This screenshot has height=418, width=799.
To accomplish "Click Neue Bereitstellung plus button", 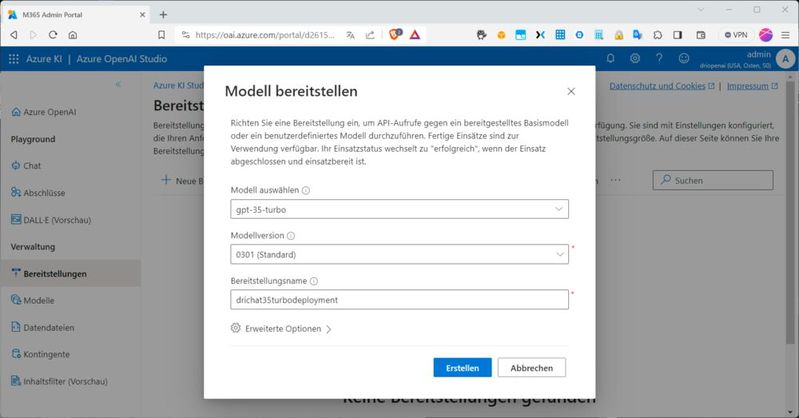I will tap(182, 180).
